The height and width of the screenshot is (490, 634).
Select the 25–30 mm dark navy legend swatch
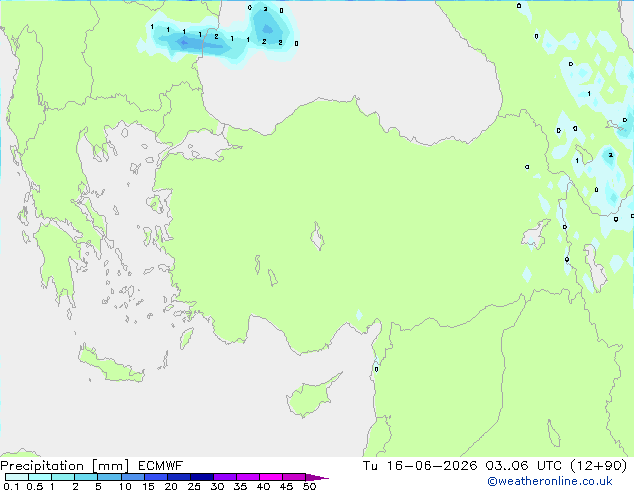click(202, 477)
